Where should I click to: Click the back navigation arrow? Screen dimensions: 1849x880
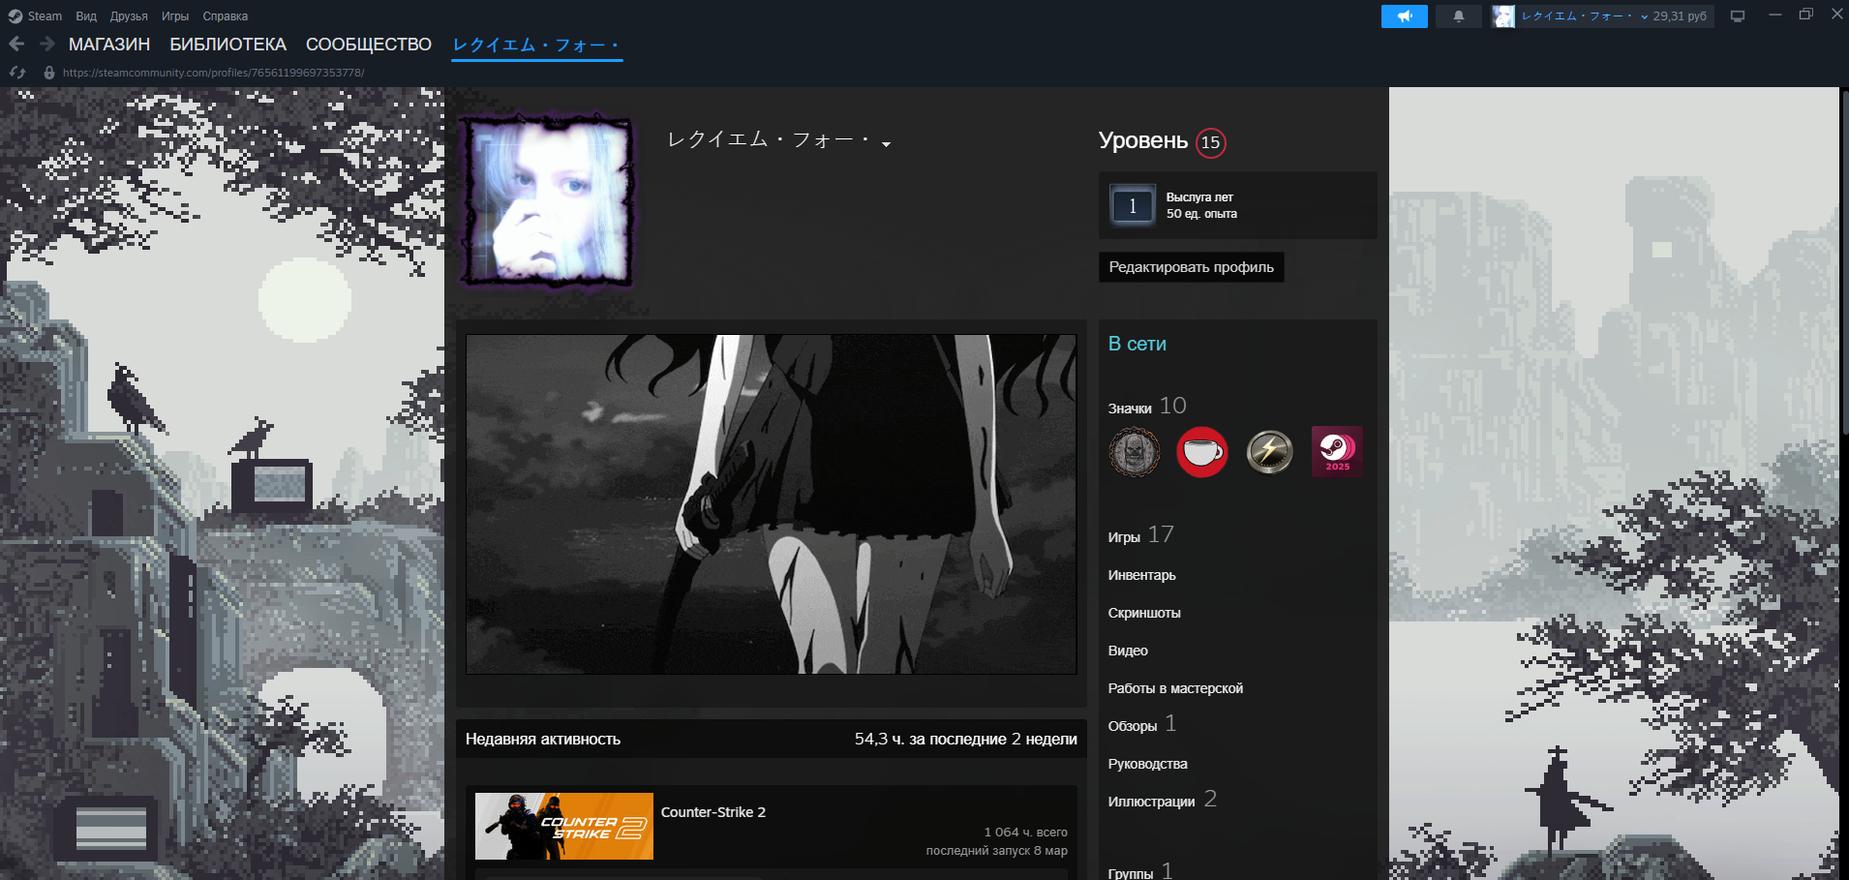16,44
